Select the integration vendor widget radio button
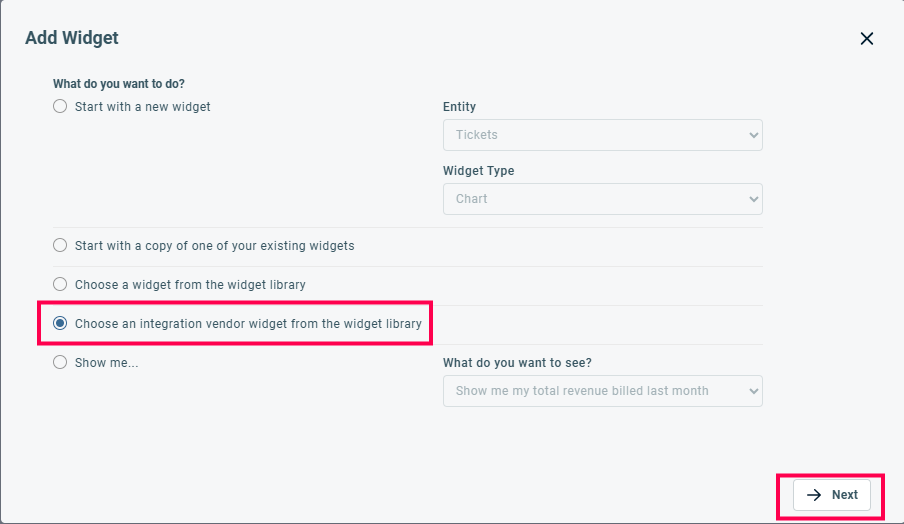Screen dimensions: 904x524 click(60, 323)
